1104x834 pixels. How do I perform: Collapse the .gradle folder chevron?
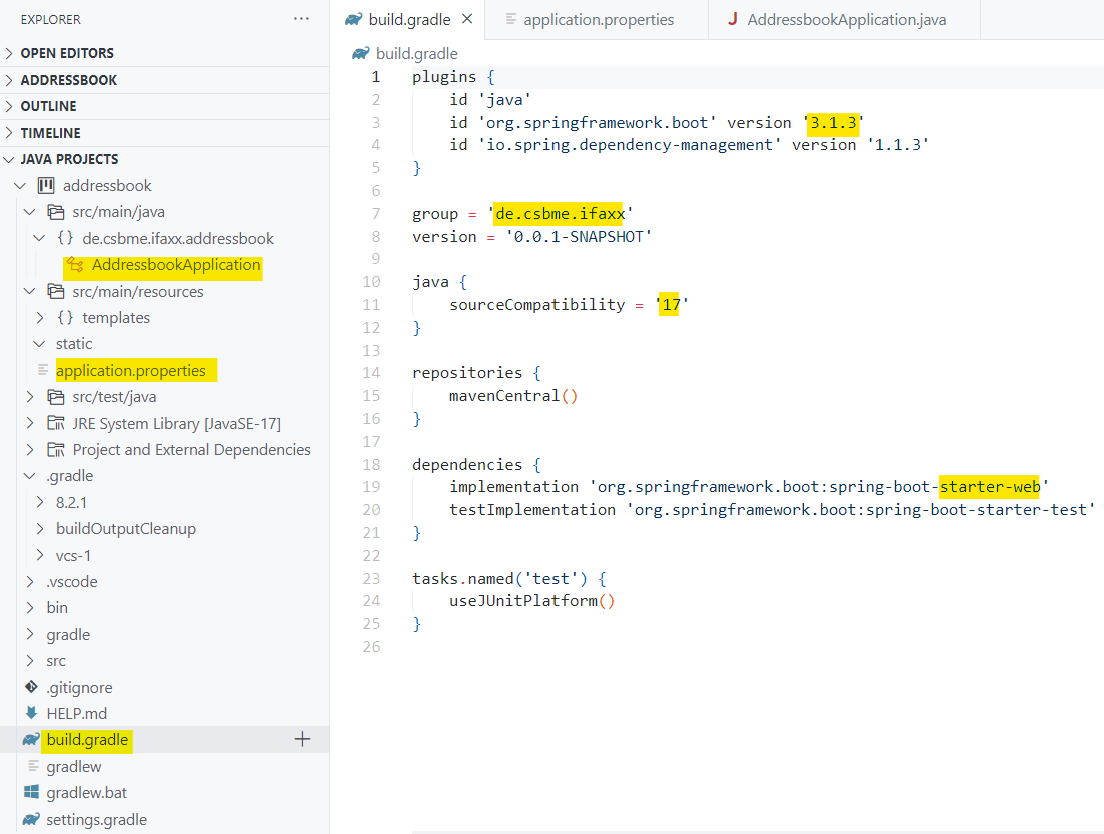pos(30,476)
